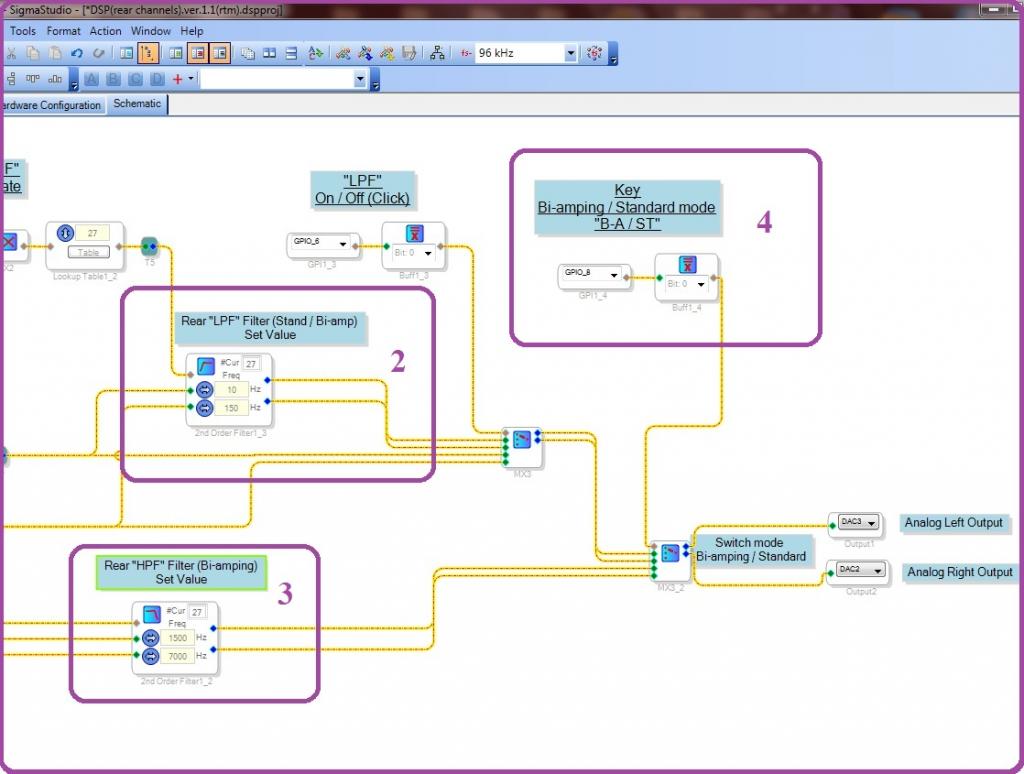The height and width of the screenshot is (774, 1024).
Task: Switch to the Hardware Configuration tab
Action: pyautogui.click(x=51, y=105)
